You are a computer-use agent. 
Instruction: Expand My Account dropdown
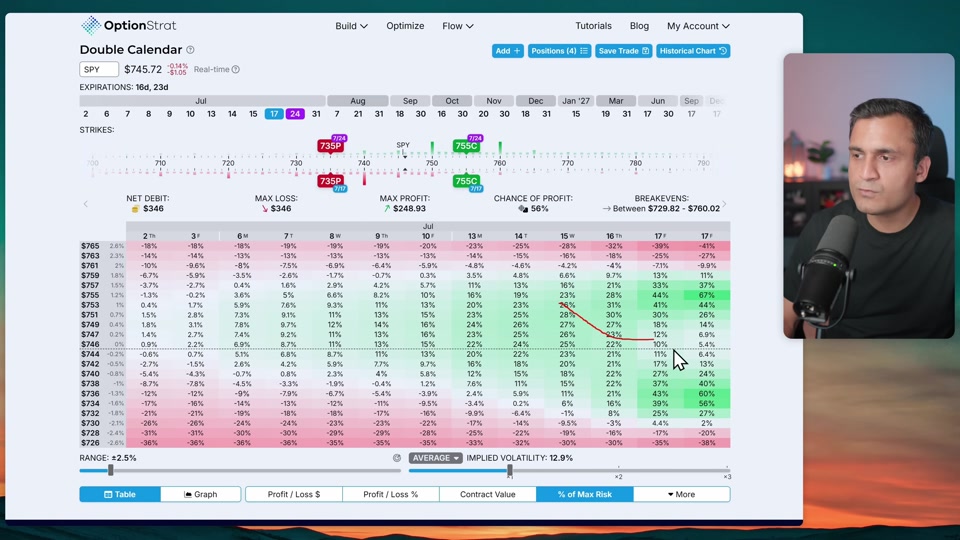tap(698, 26)
